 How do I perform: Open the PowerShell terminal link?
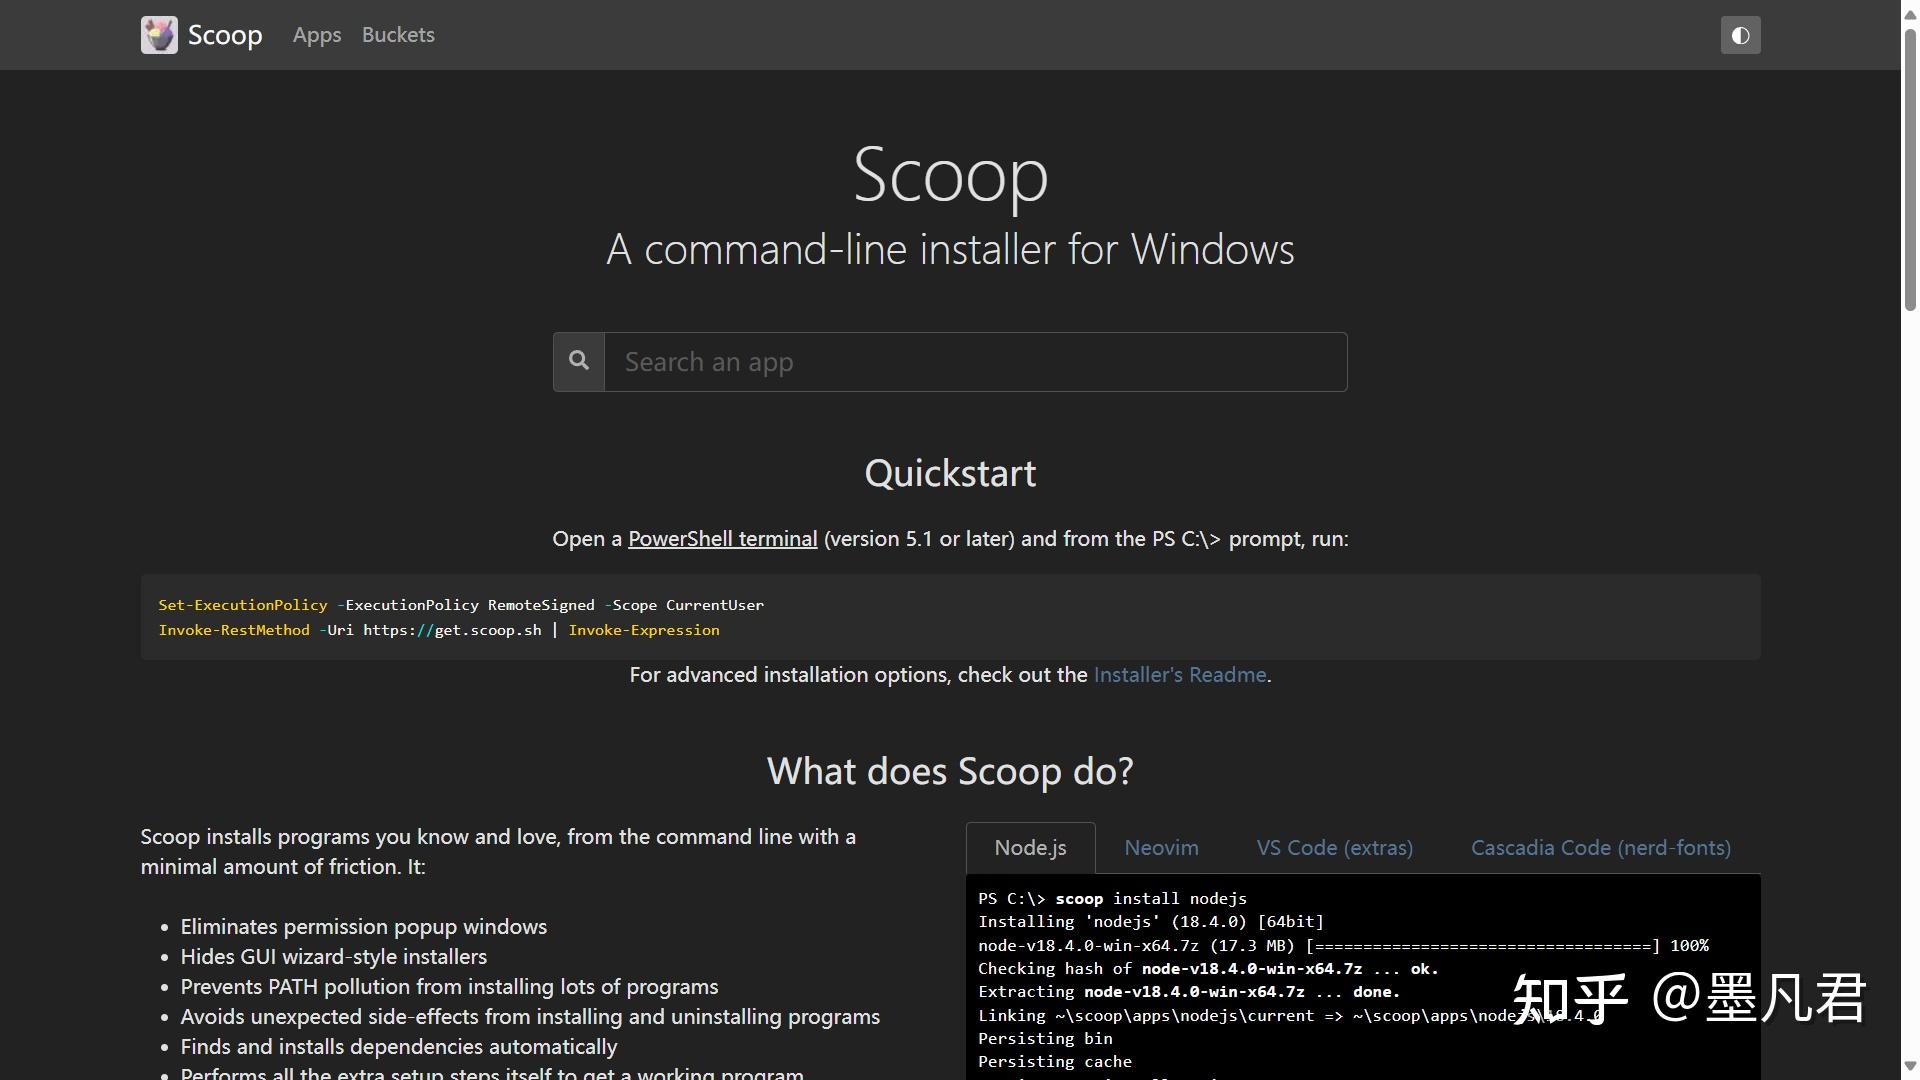point(721,538)
